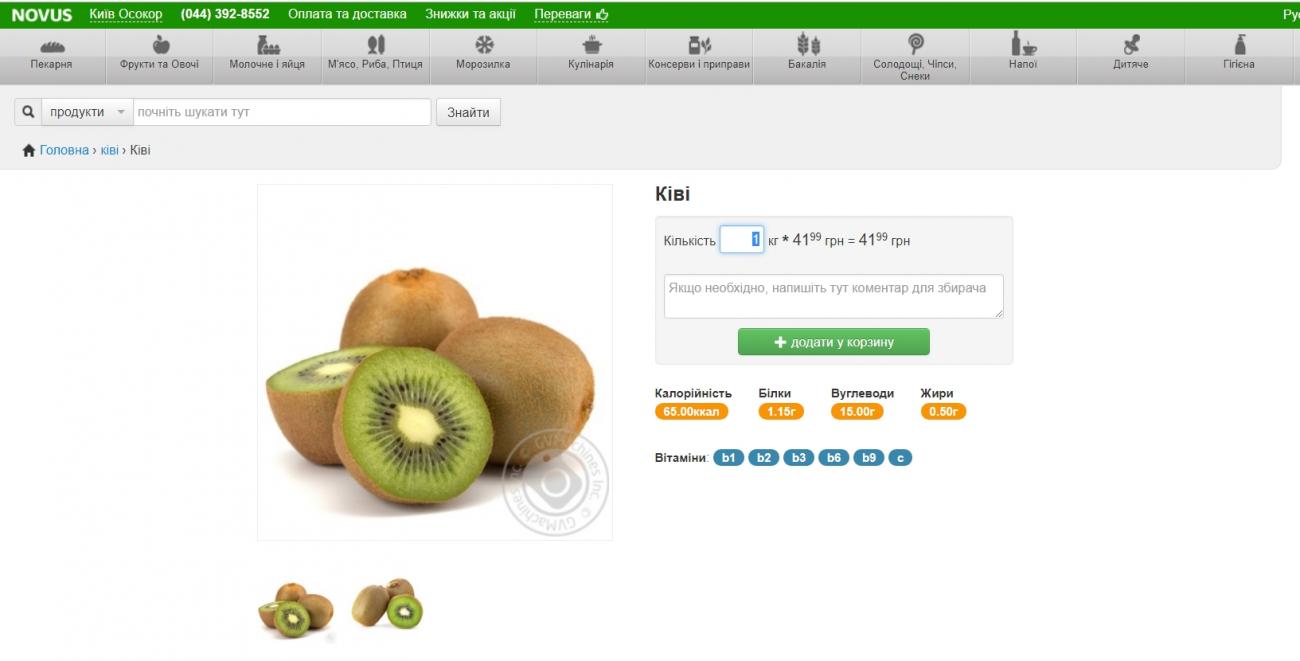Click the Кількість quantity field

[x=742, y=240]
